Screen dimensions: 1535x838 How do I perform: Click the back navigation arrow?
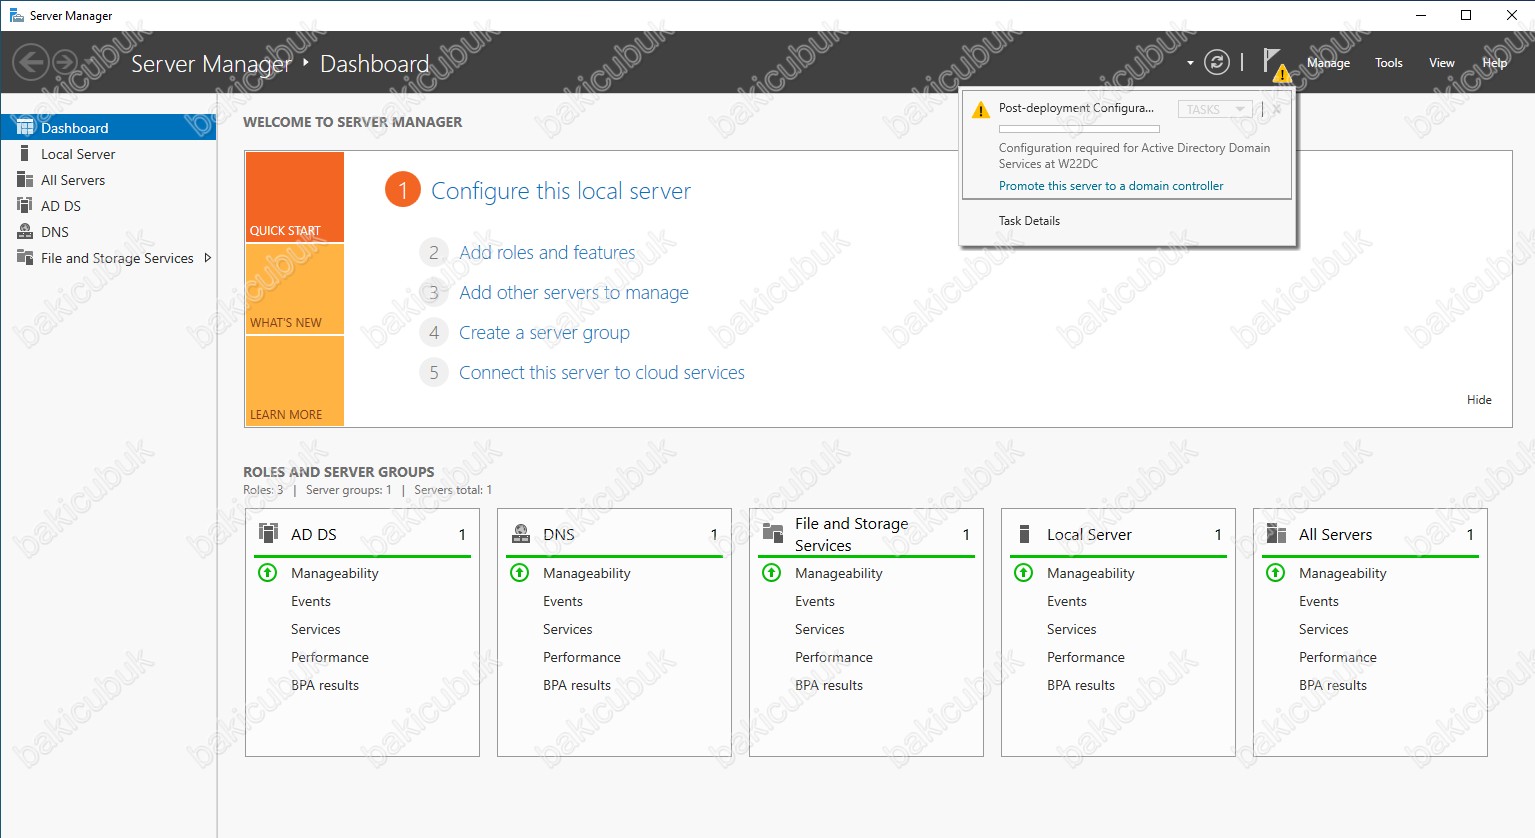[x=31, y=63]
